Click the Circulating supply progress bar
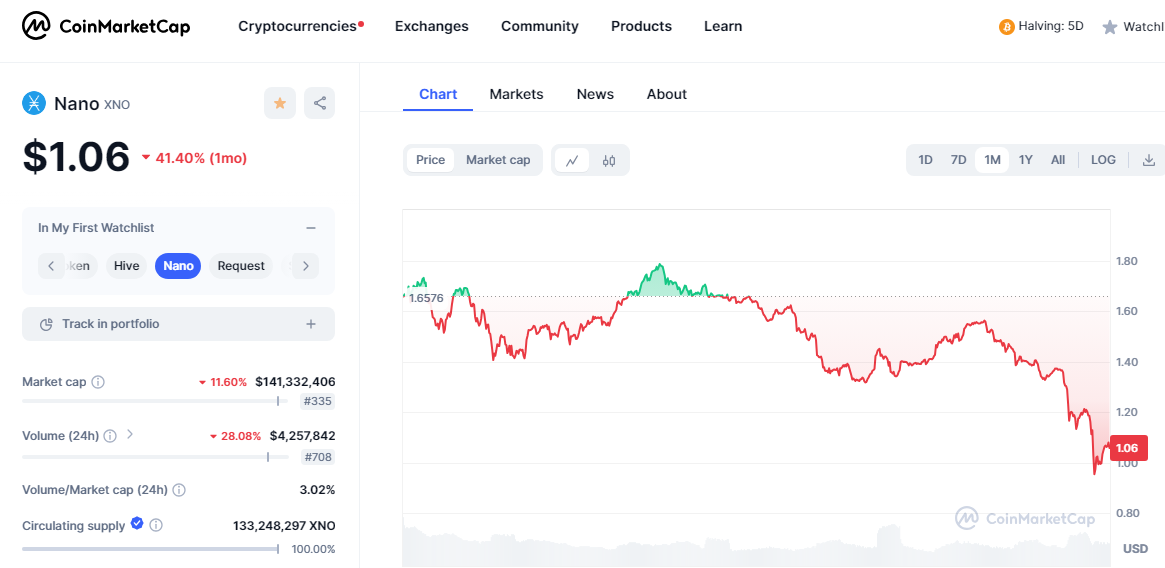This screenshot has height=568, width=1165. (x=150, y=549)
